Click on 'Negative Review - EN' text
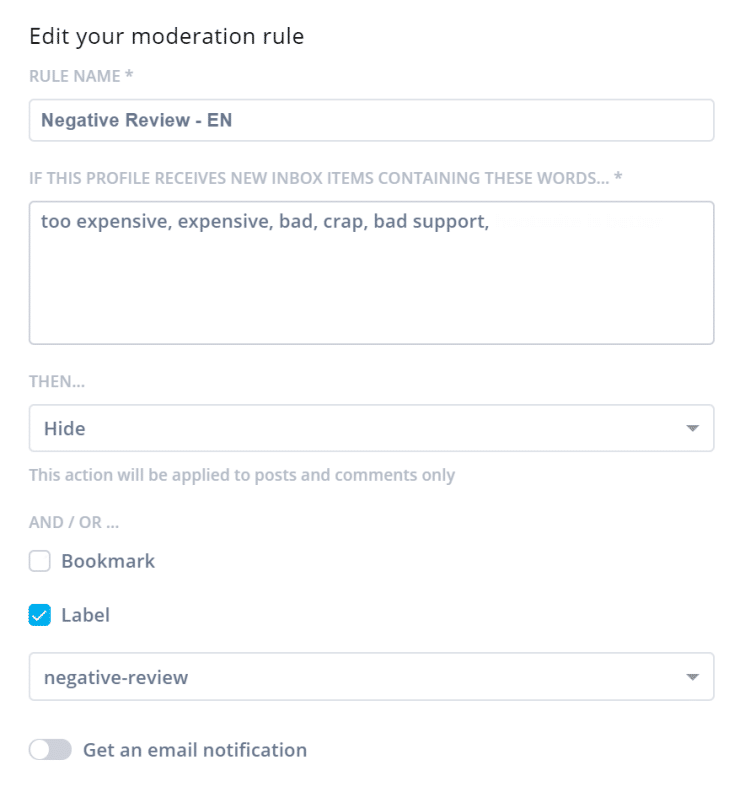Viewport: 734px width, 800px height. pyautogui.click(x=137, y=120)
